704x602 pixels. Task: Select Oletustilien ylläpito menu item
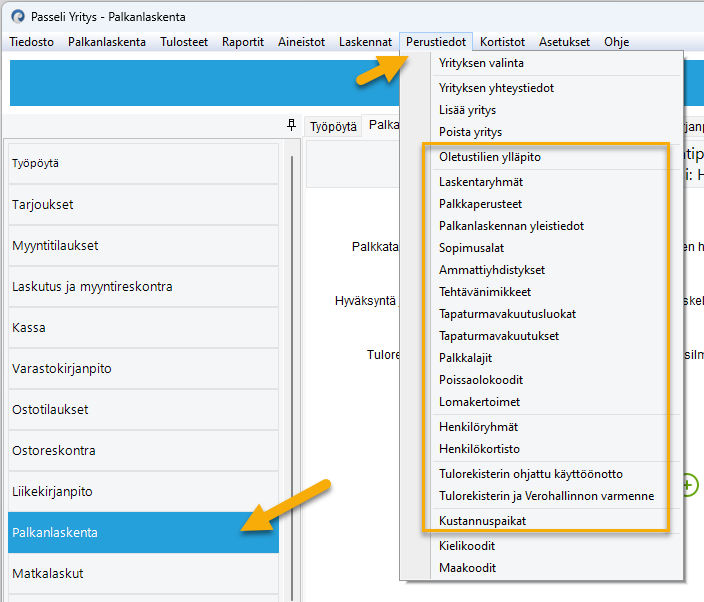tap(490, 157)
